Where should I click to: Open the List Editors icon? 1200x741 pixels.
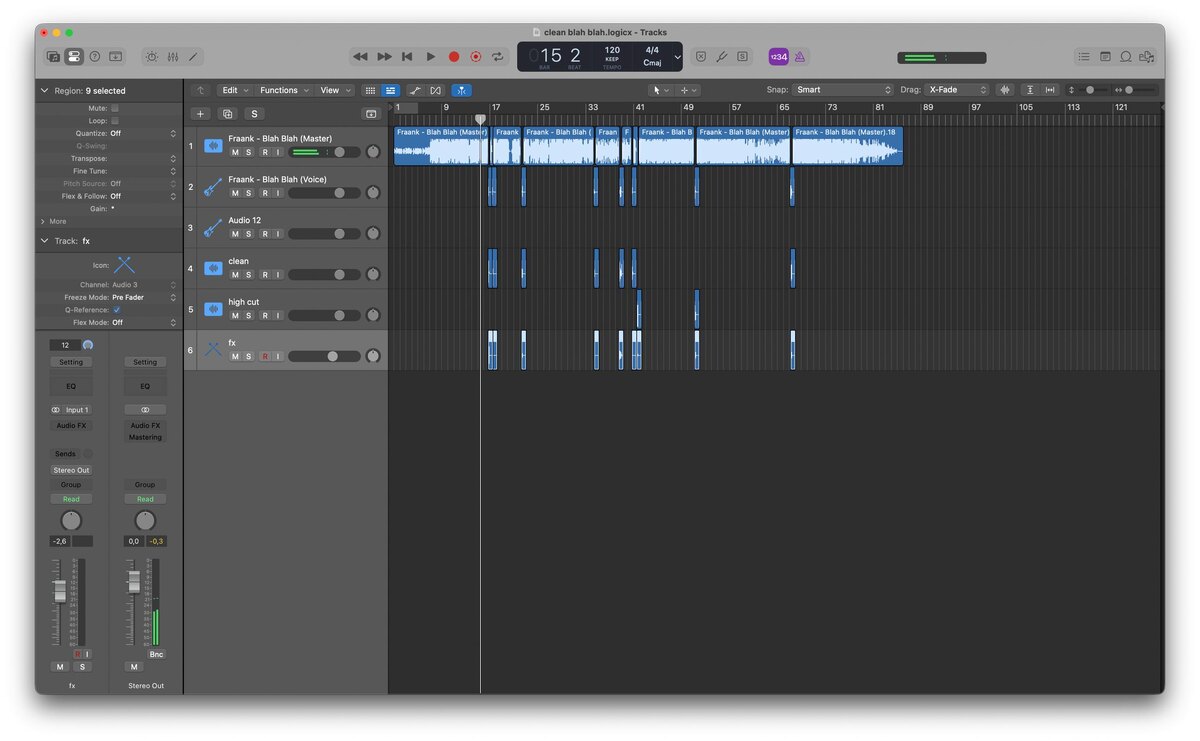1084,57
